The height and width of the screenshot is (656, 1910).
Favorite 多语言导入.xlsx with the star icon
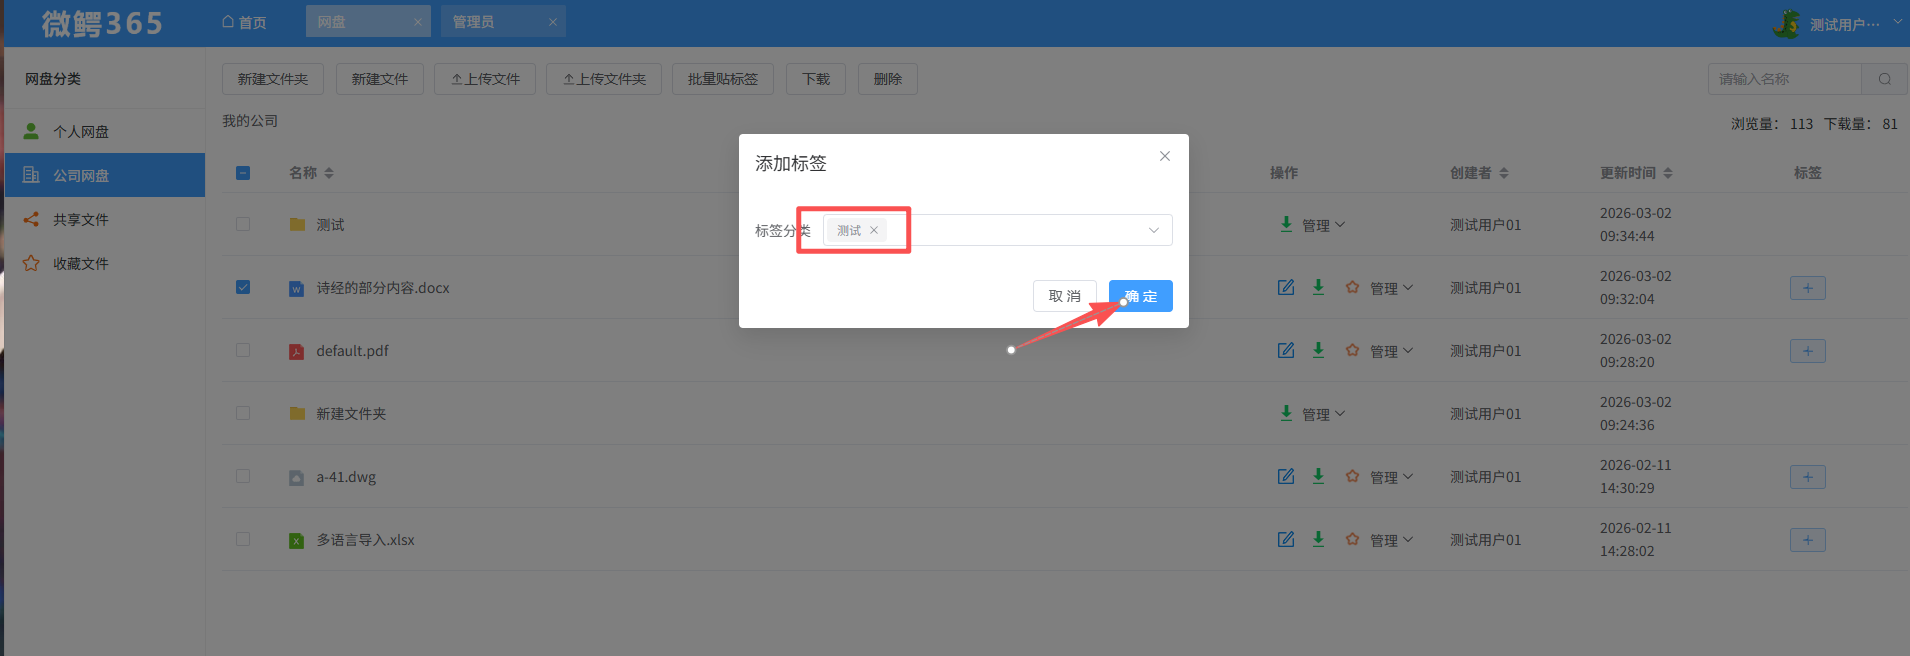tap(1352, 539)
